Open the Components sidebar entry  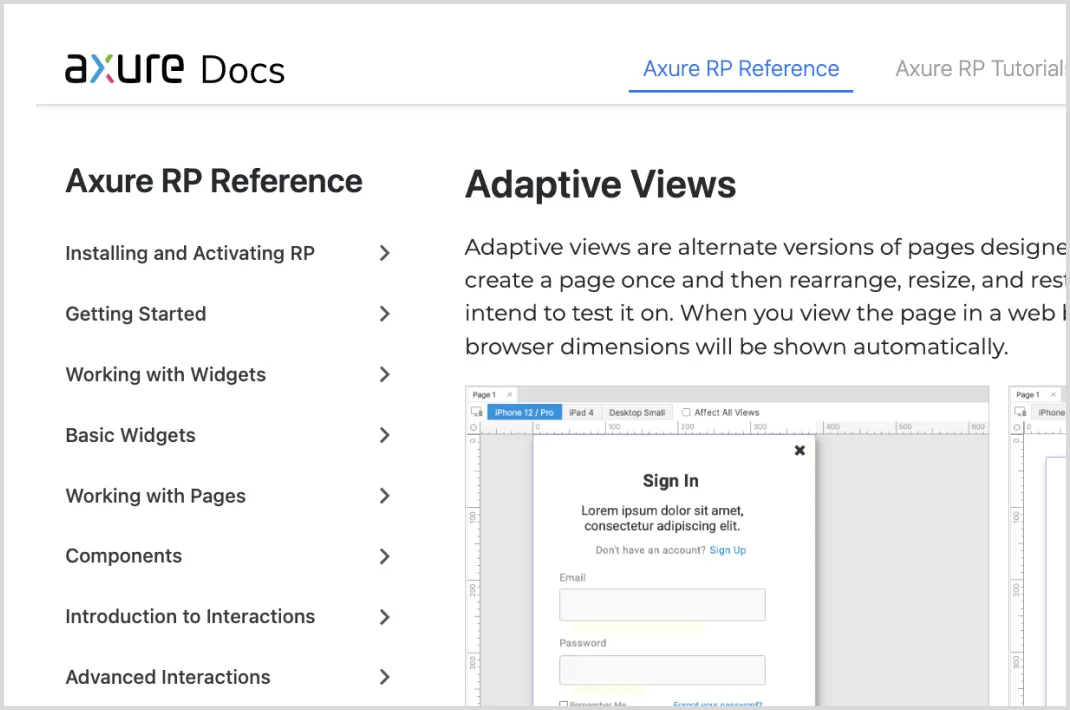pyautogui.click(x=124, y=557)
